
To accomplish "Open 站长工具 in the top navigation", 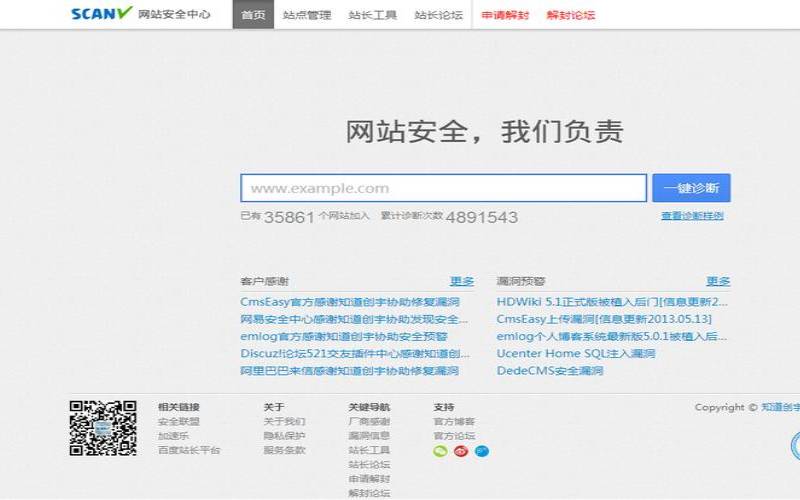I will (x=372, y=15).
